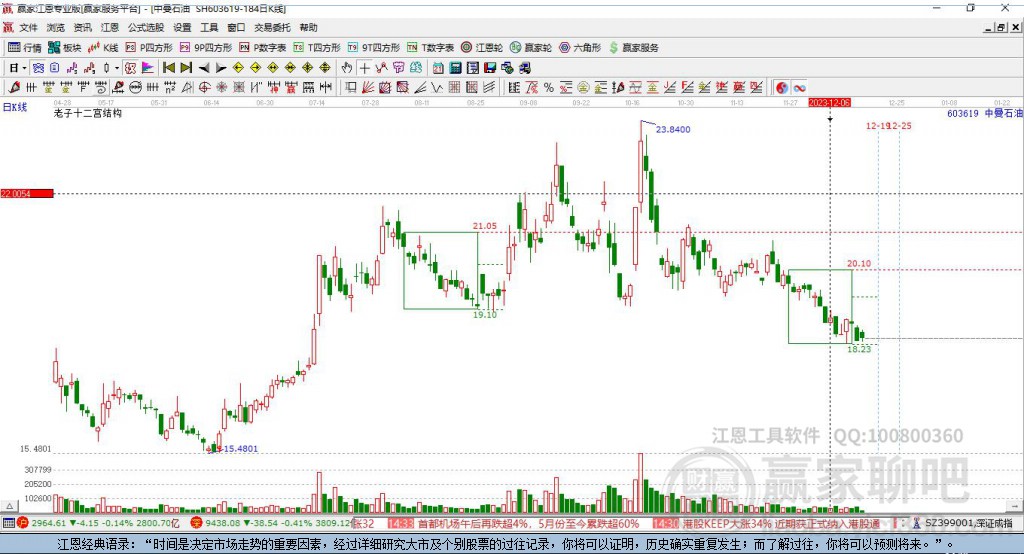1024x554 pixels.
Task: Select the hand pan tool in toolbar
Action: pos(347,68)
